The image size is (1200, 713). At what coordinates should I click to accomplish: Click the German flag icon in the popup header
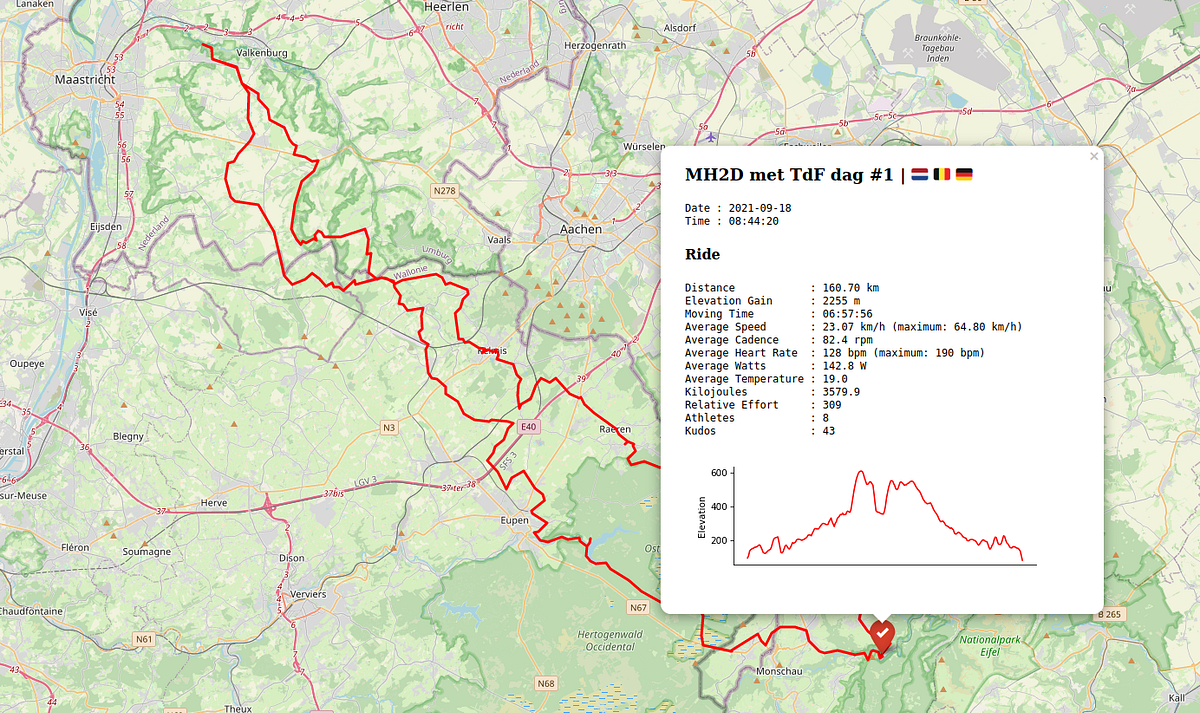(962, 174)
